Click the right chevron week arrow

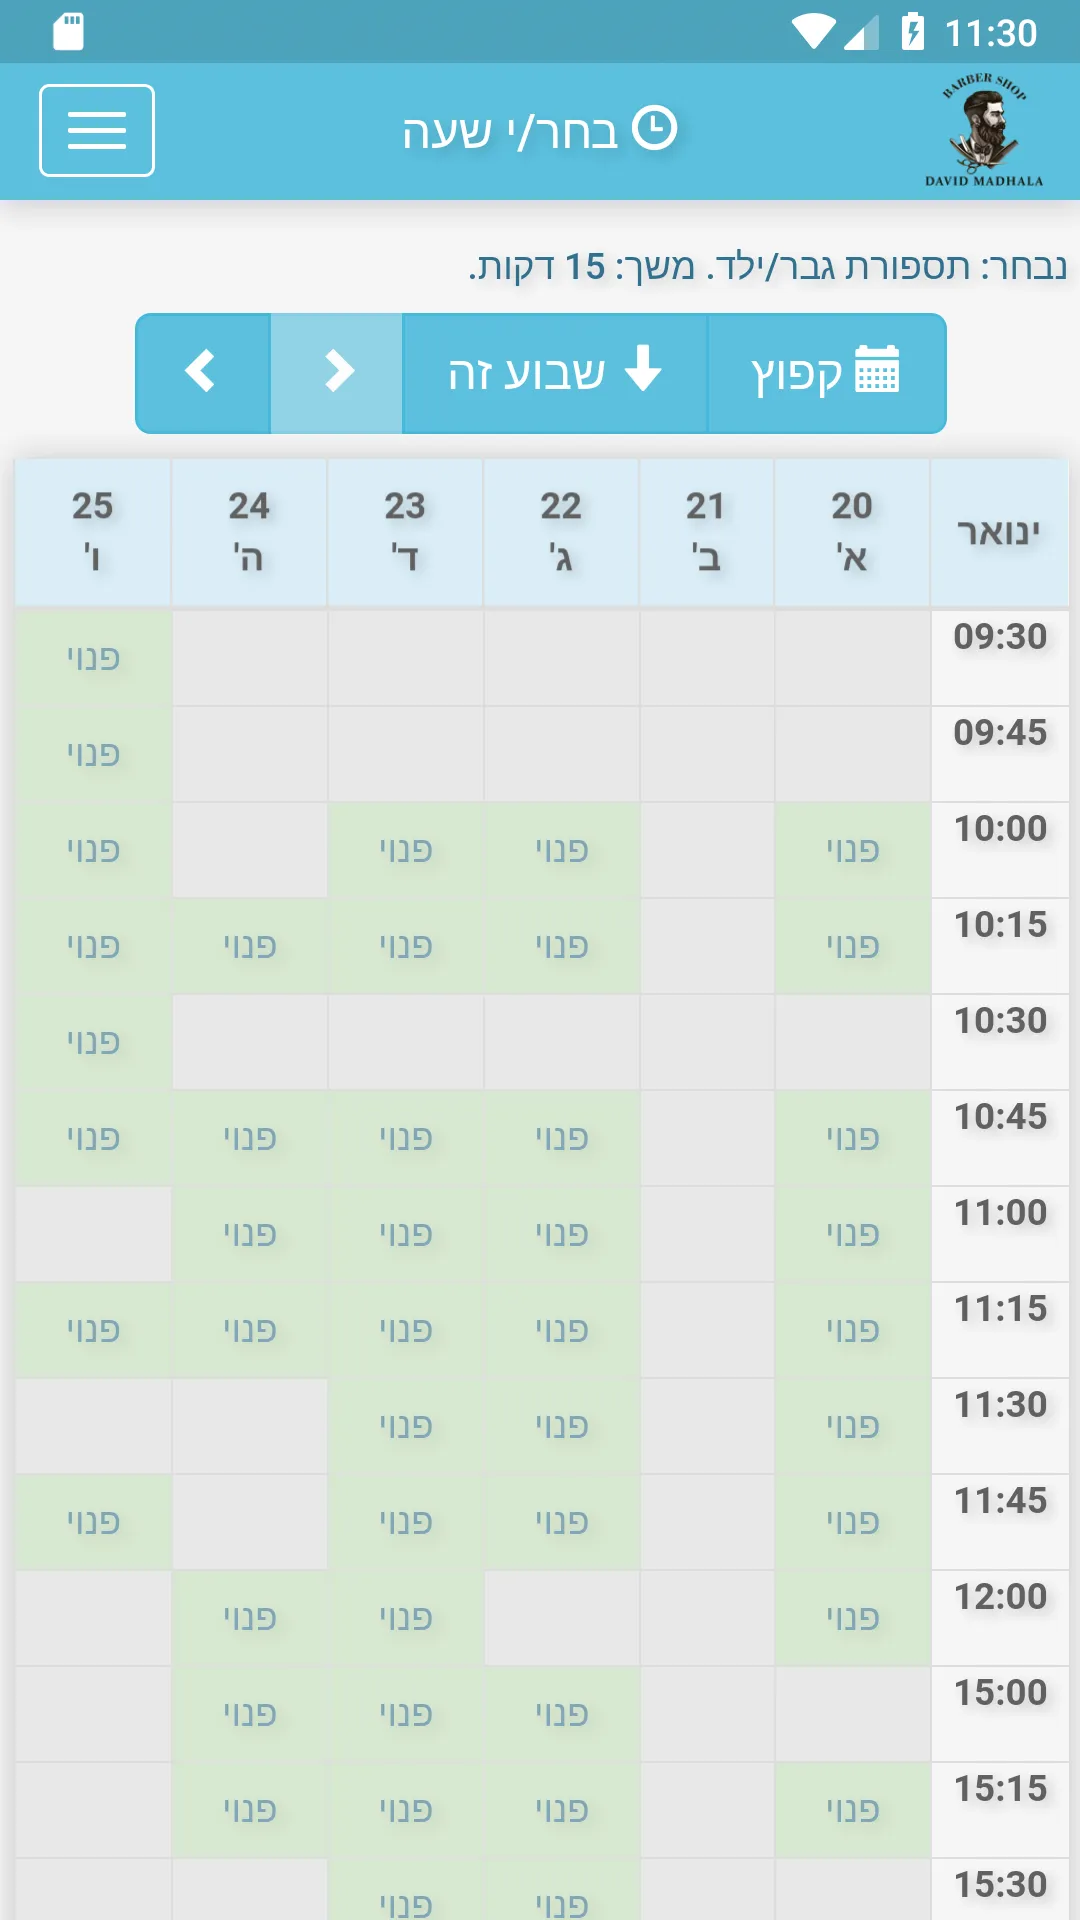337,373
